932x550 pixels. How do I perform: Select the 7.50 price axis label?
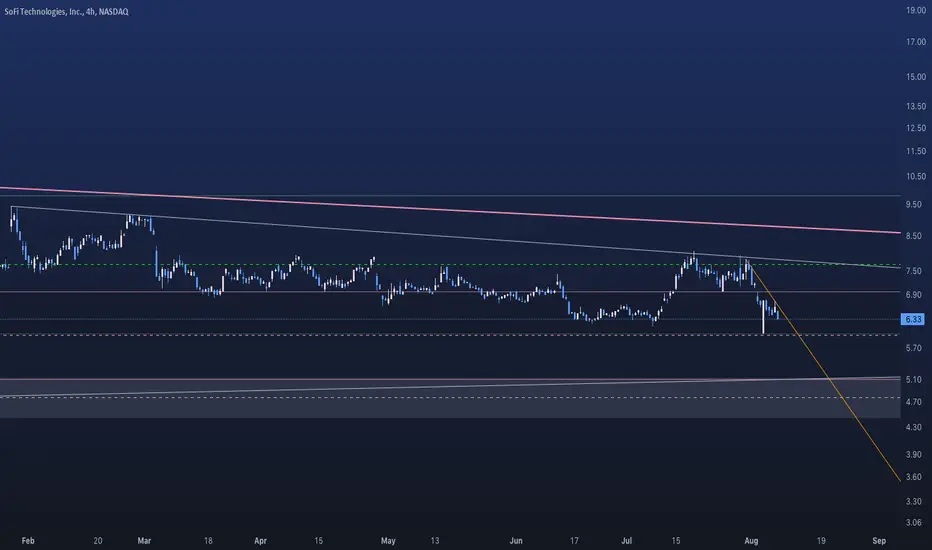pos(913,271)
